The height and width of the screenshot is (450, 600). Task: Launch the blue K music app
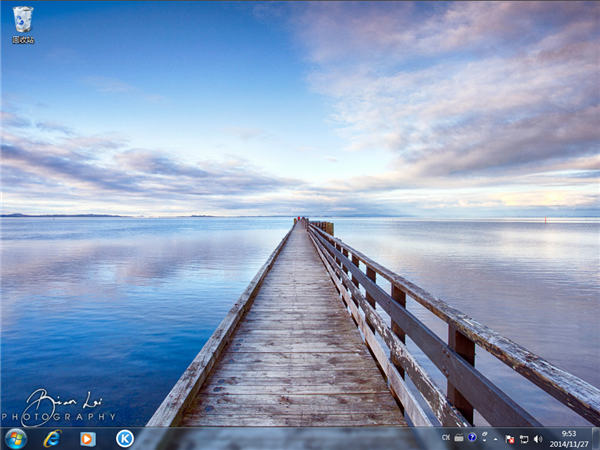[x=124, y=438]
